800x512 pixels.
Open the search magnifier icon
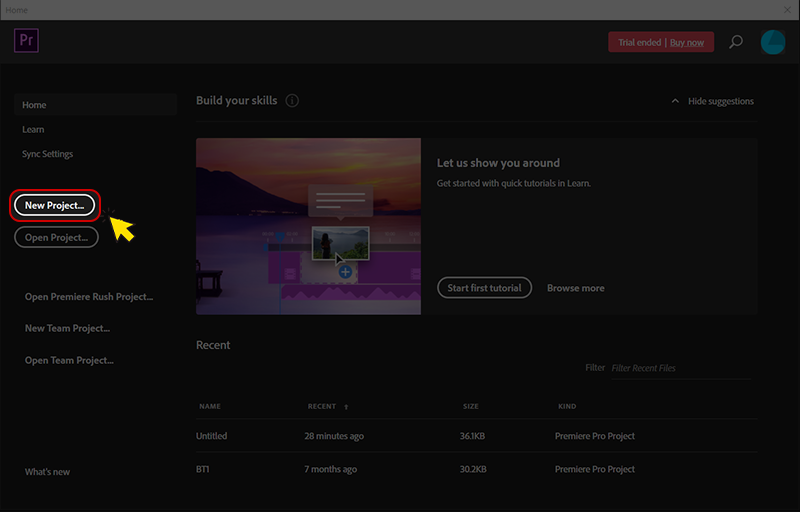(x=736, y=42)
